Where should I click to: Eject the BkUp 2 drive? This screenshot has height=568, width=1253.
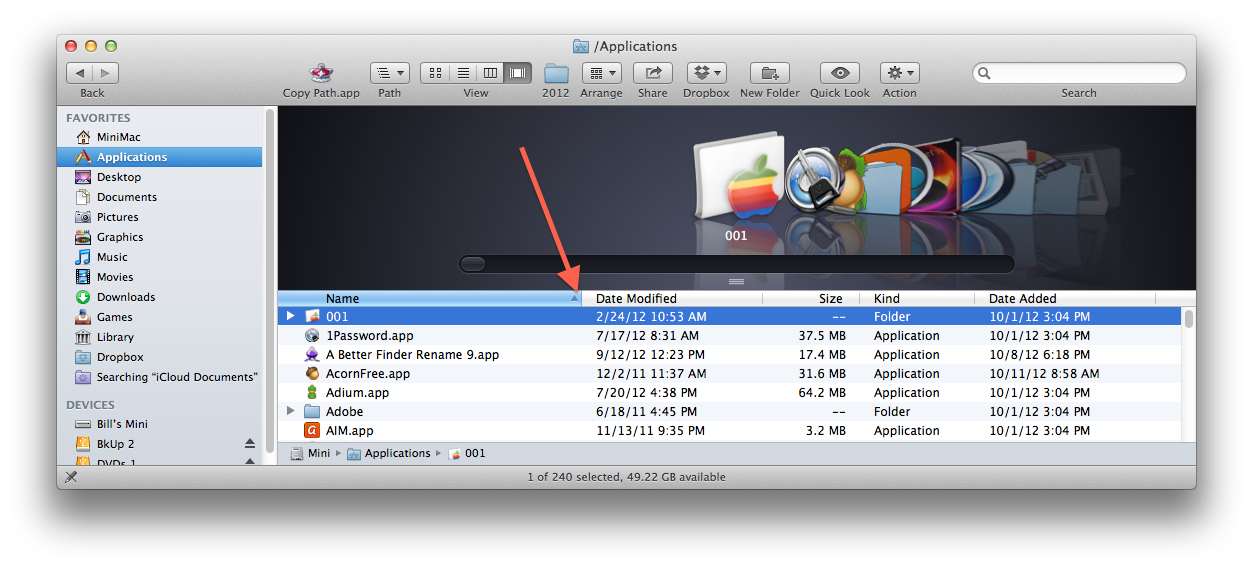250,444
